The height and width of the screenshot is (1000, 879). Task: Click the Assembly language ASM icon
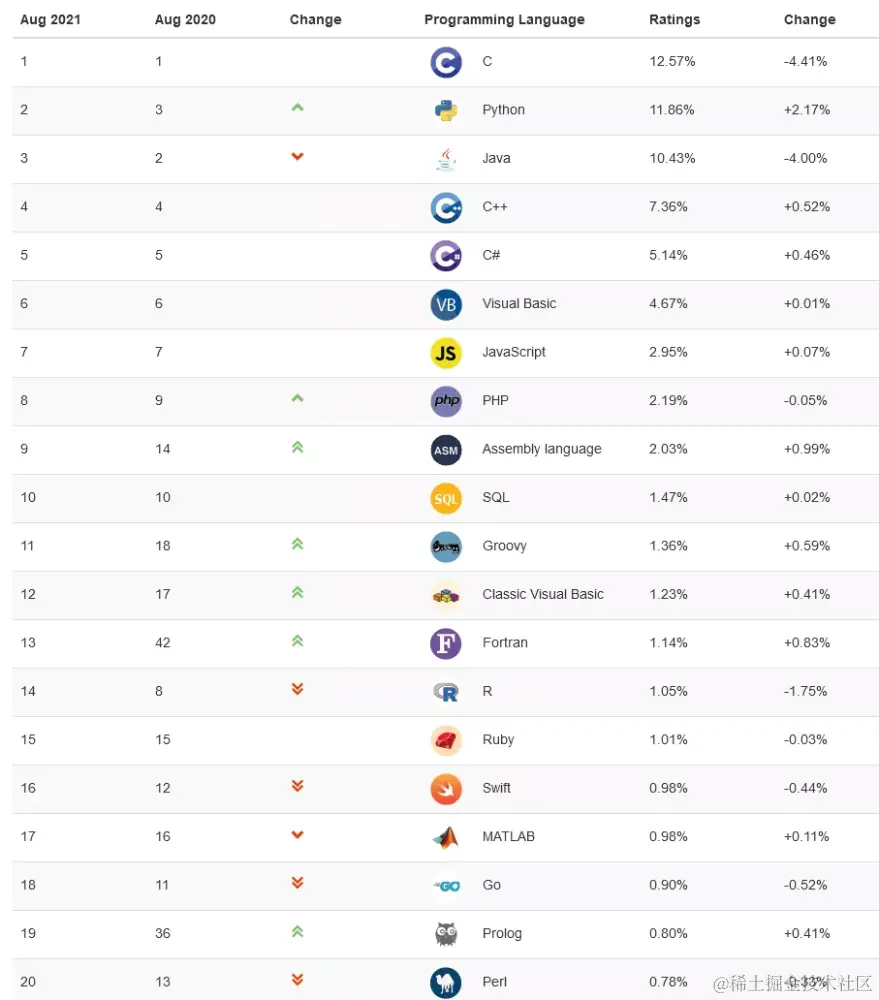(446, 450)
